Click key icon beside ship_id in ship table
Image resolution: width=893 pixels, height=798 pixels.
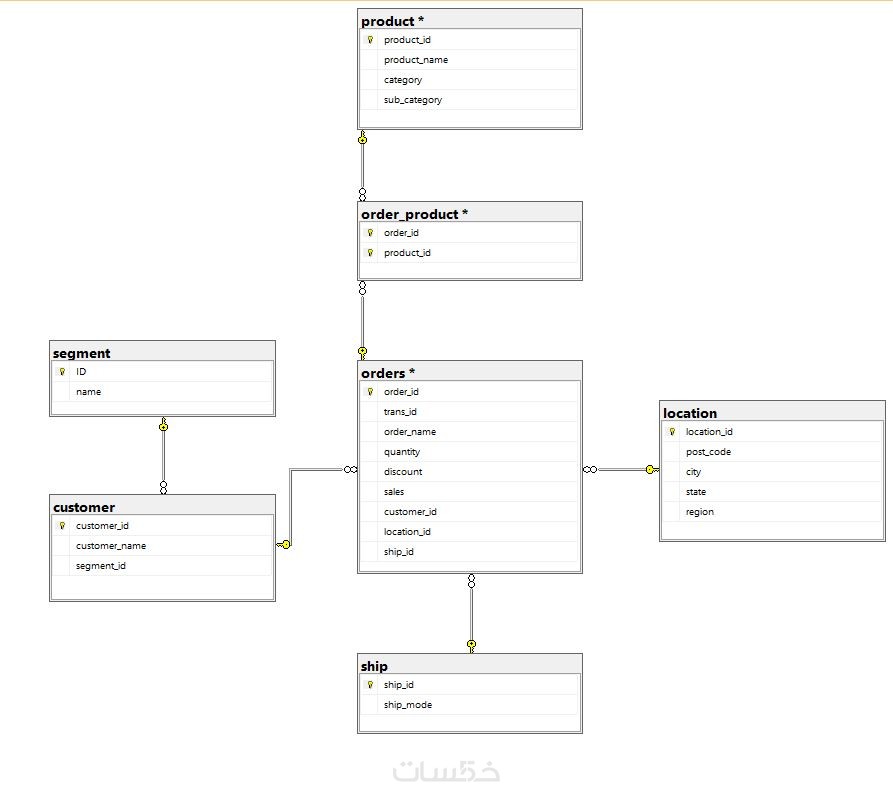[370, 685]
